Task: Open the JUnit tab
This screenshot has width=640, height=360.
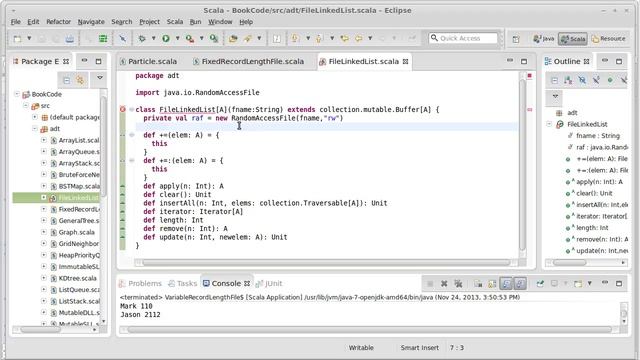Action: tap(269, 283)
